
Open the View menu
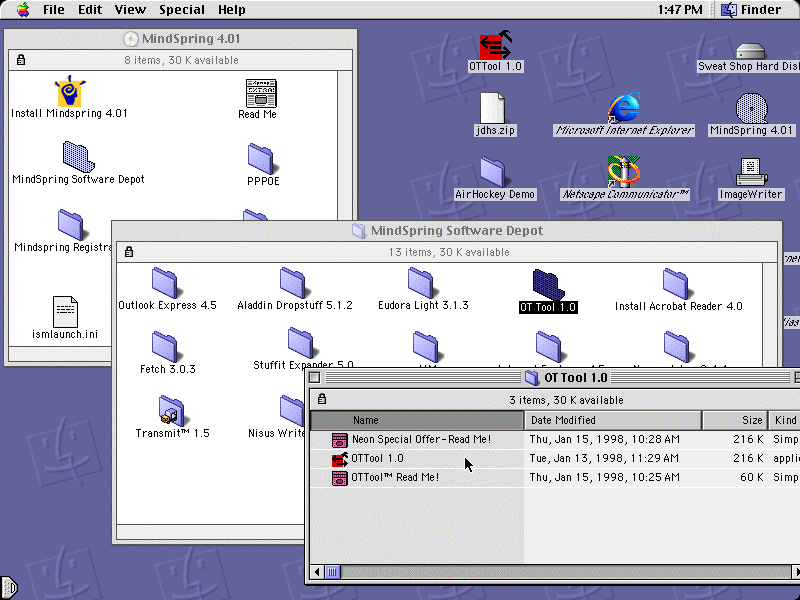click(x=130, y=10)
